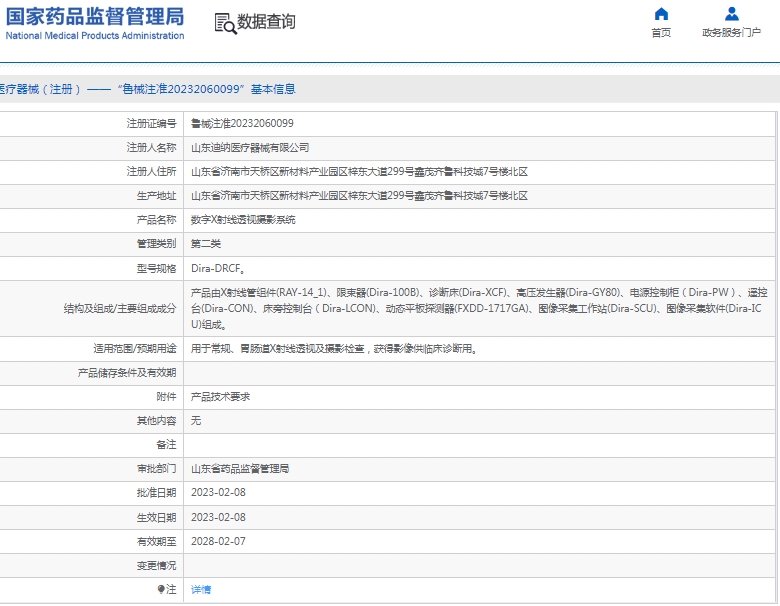The image size is (780, 606).
Task: Go to 首页 text link
Action: click(x=661, y=33)
